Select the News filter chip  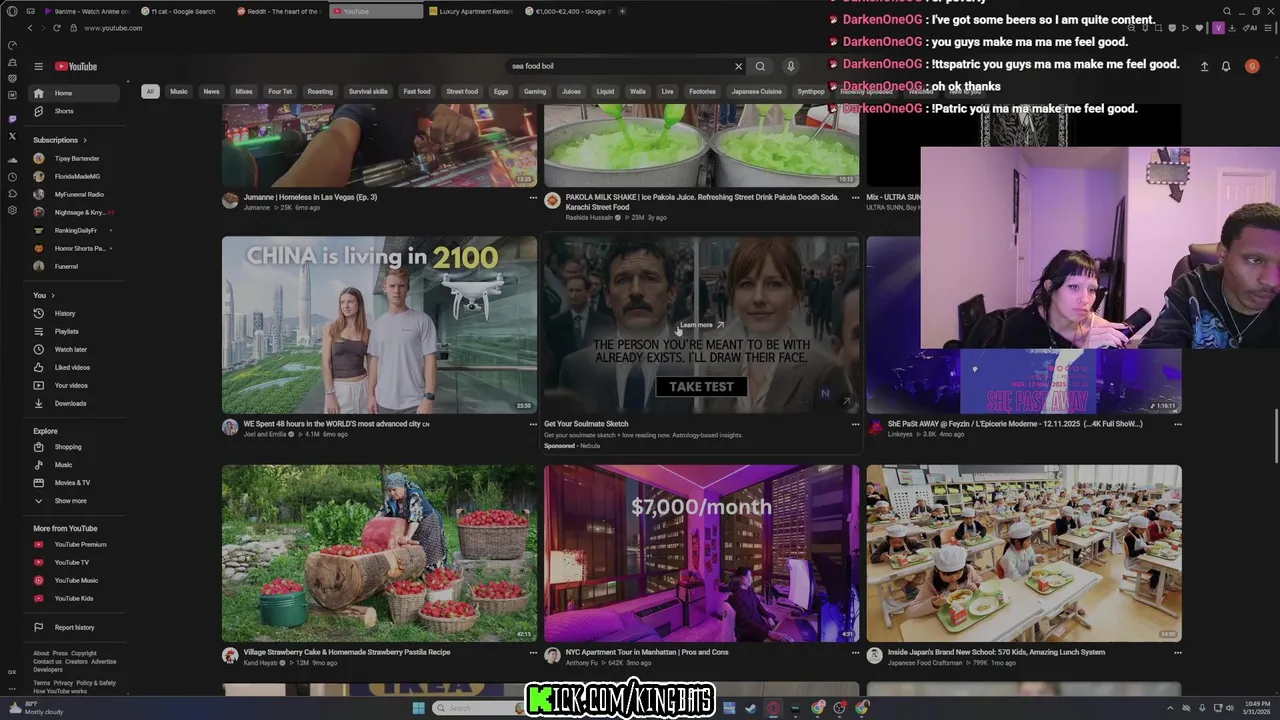[x=211, y=91]
